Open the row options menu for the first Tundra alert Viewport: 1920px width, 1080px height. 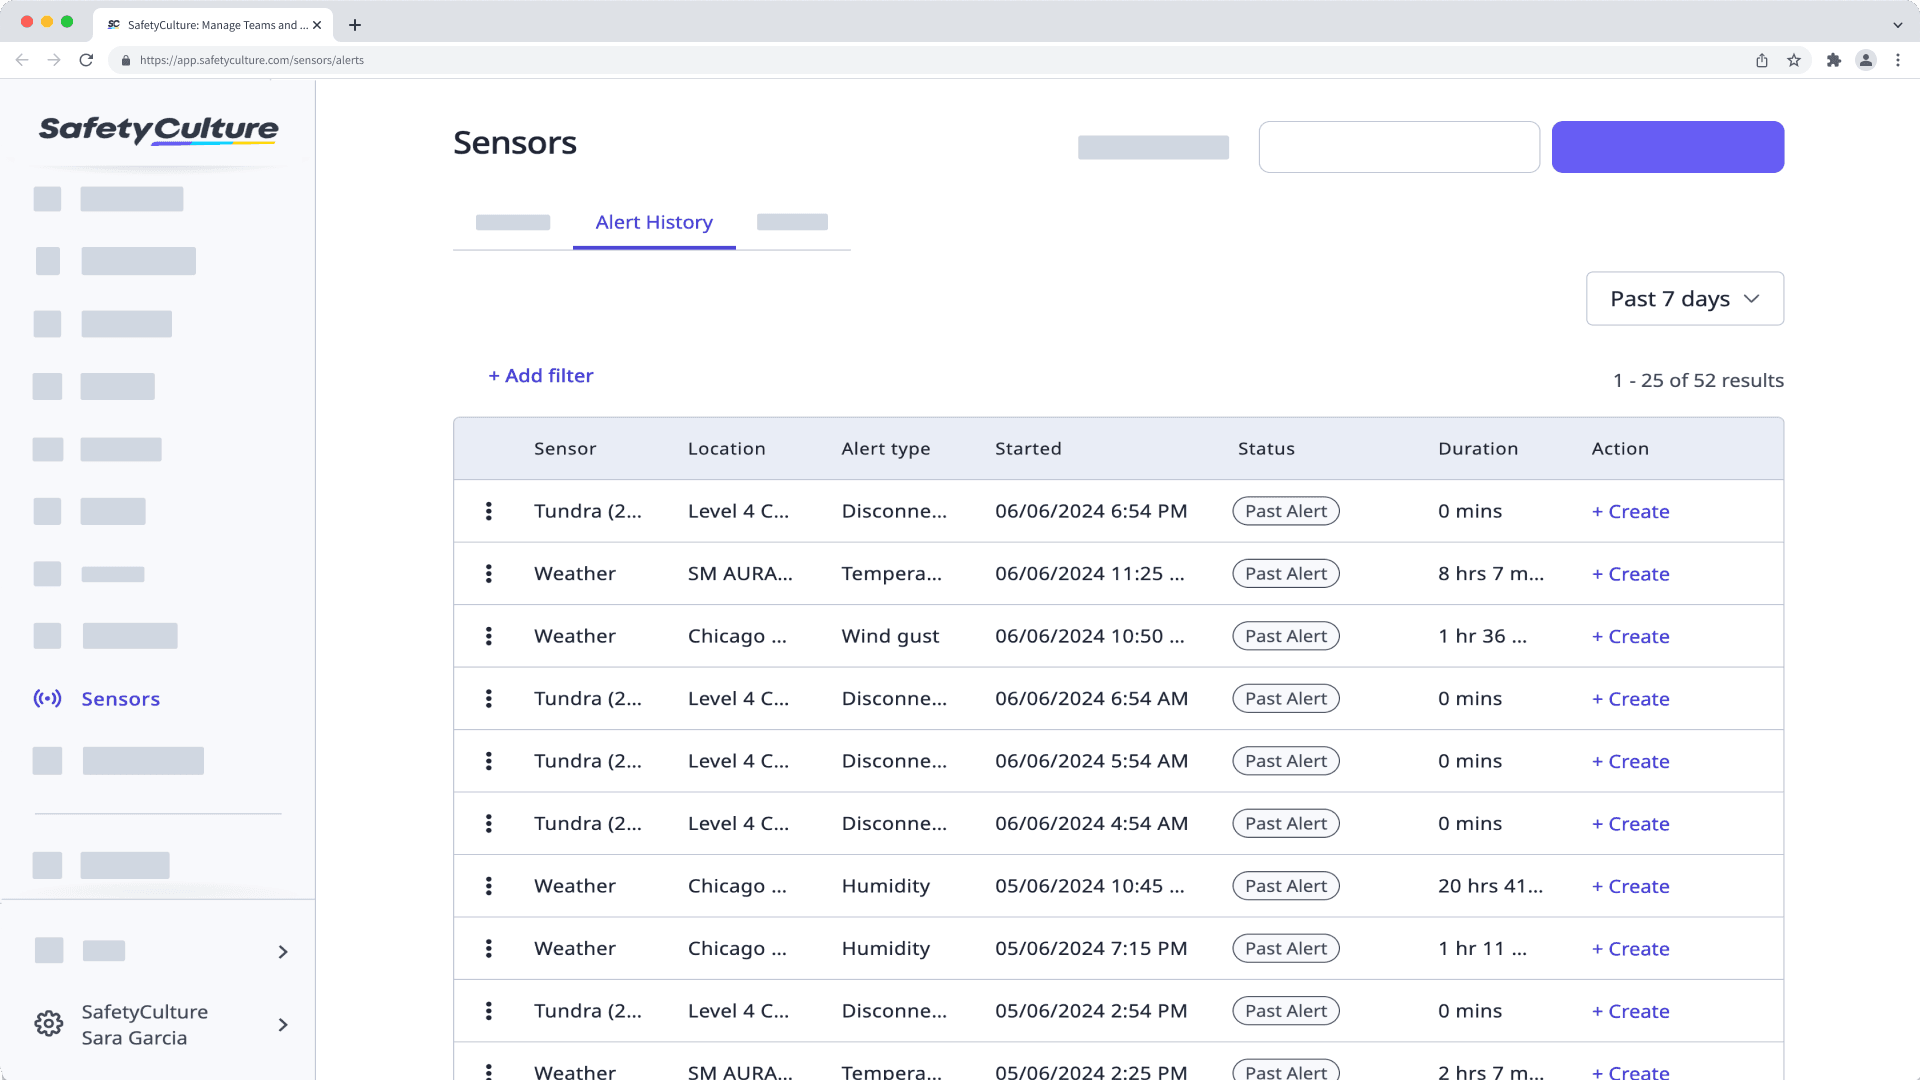click(x=488, y=510)
